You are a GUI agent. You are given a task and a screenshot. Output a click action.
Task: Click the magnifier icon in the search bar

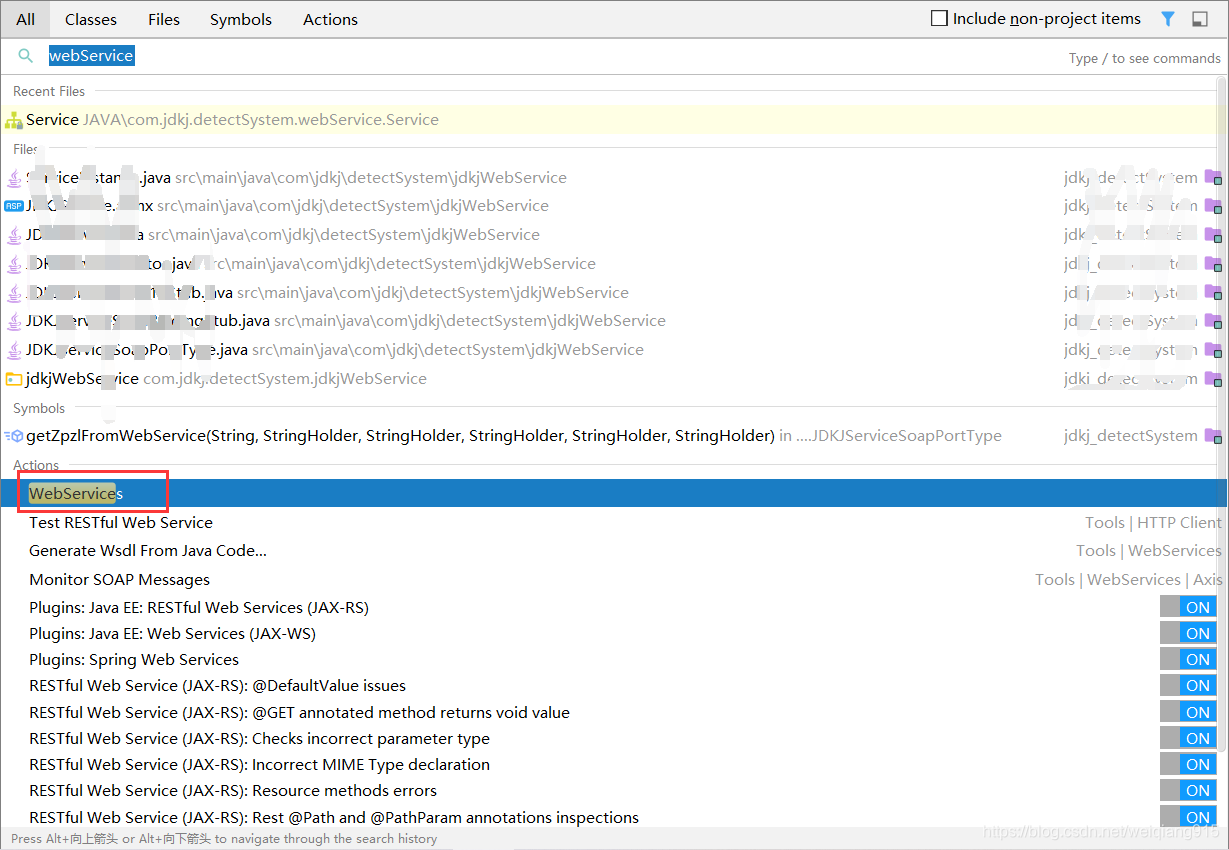pos(25,55)
